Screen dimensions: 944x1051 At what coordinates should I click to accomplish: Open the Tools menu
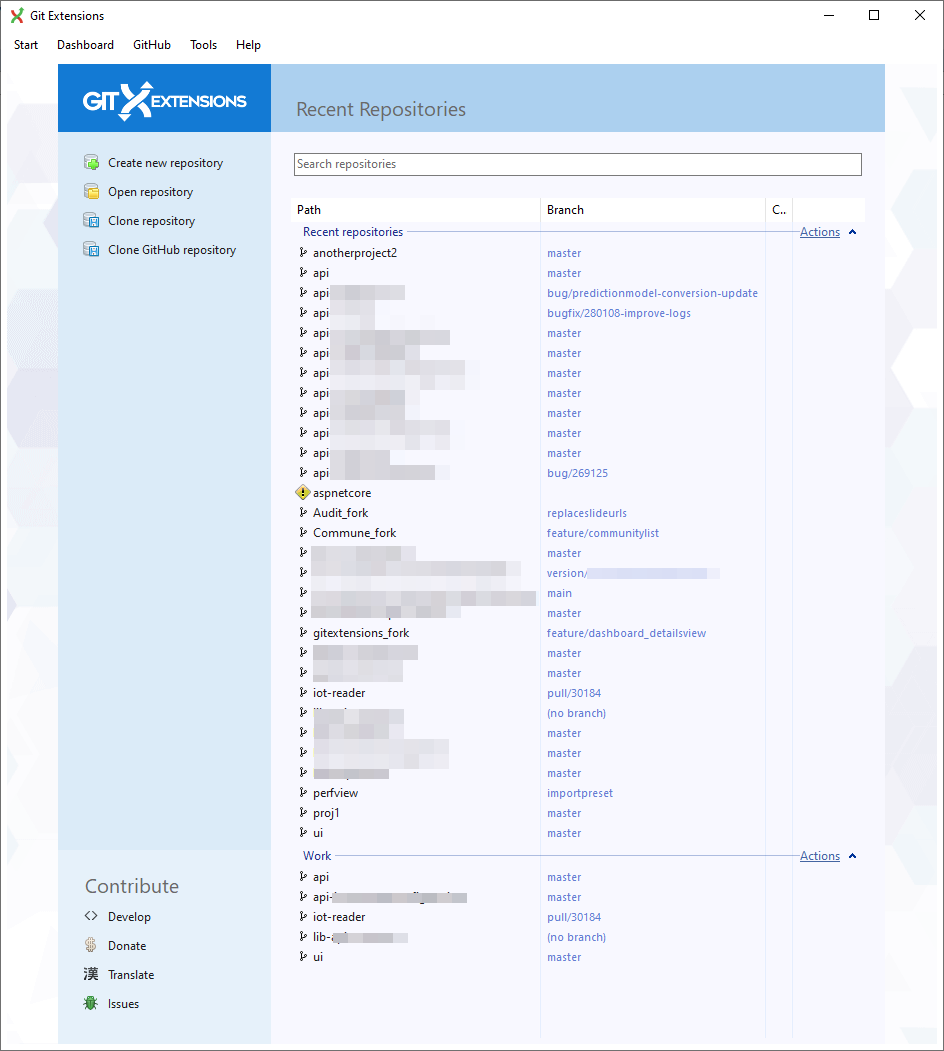(x=203, y=45)
